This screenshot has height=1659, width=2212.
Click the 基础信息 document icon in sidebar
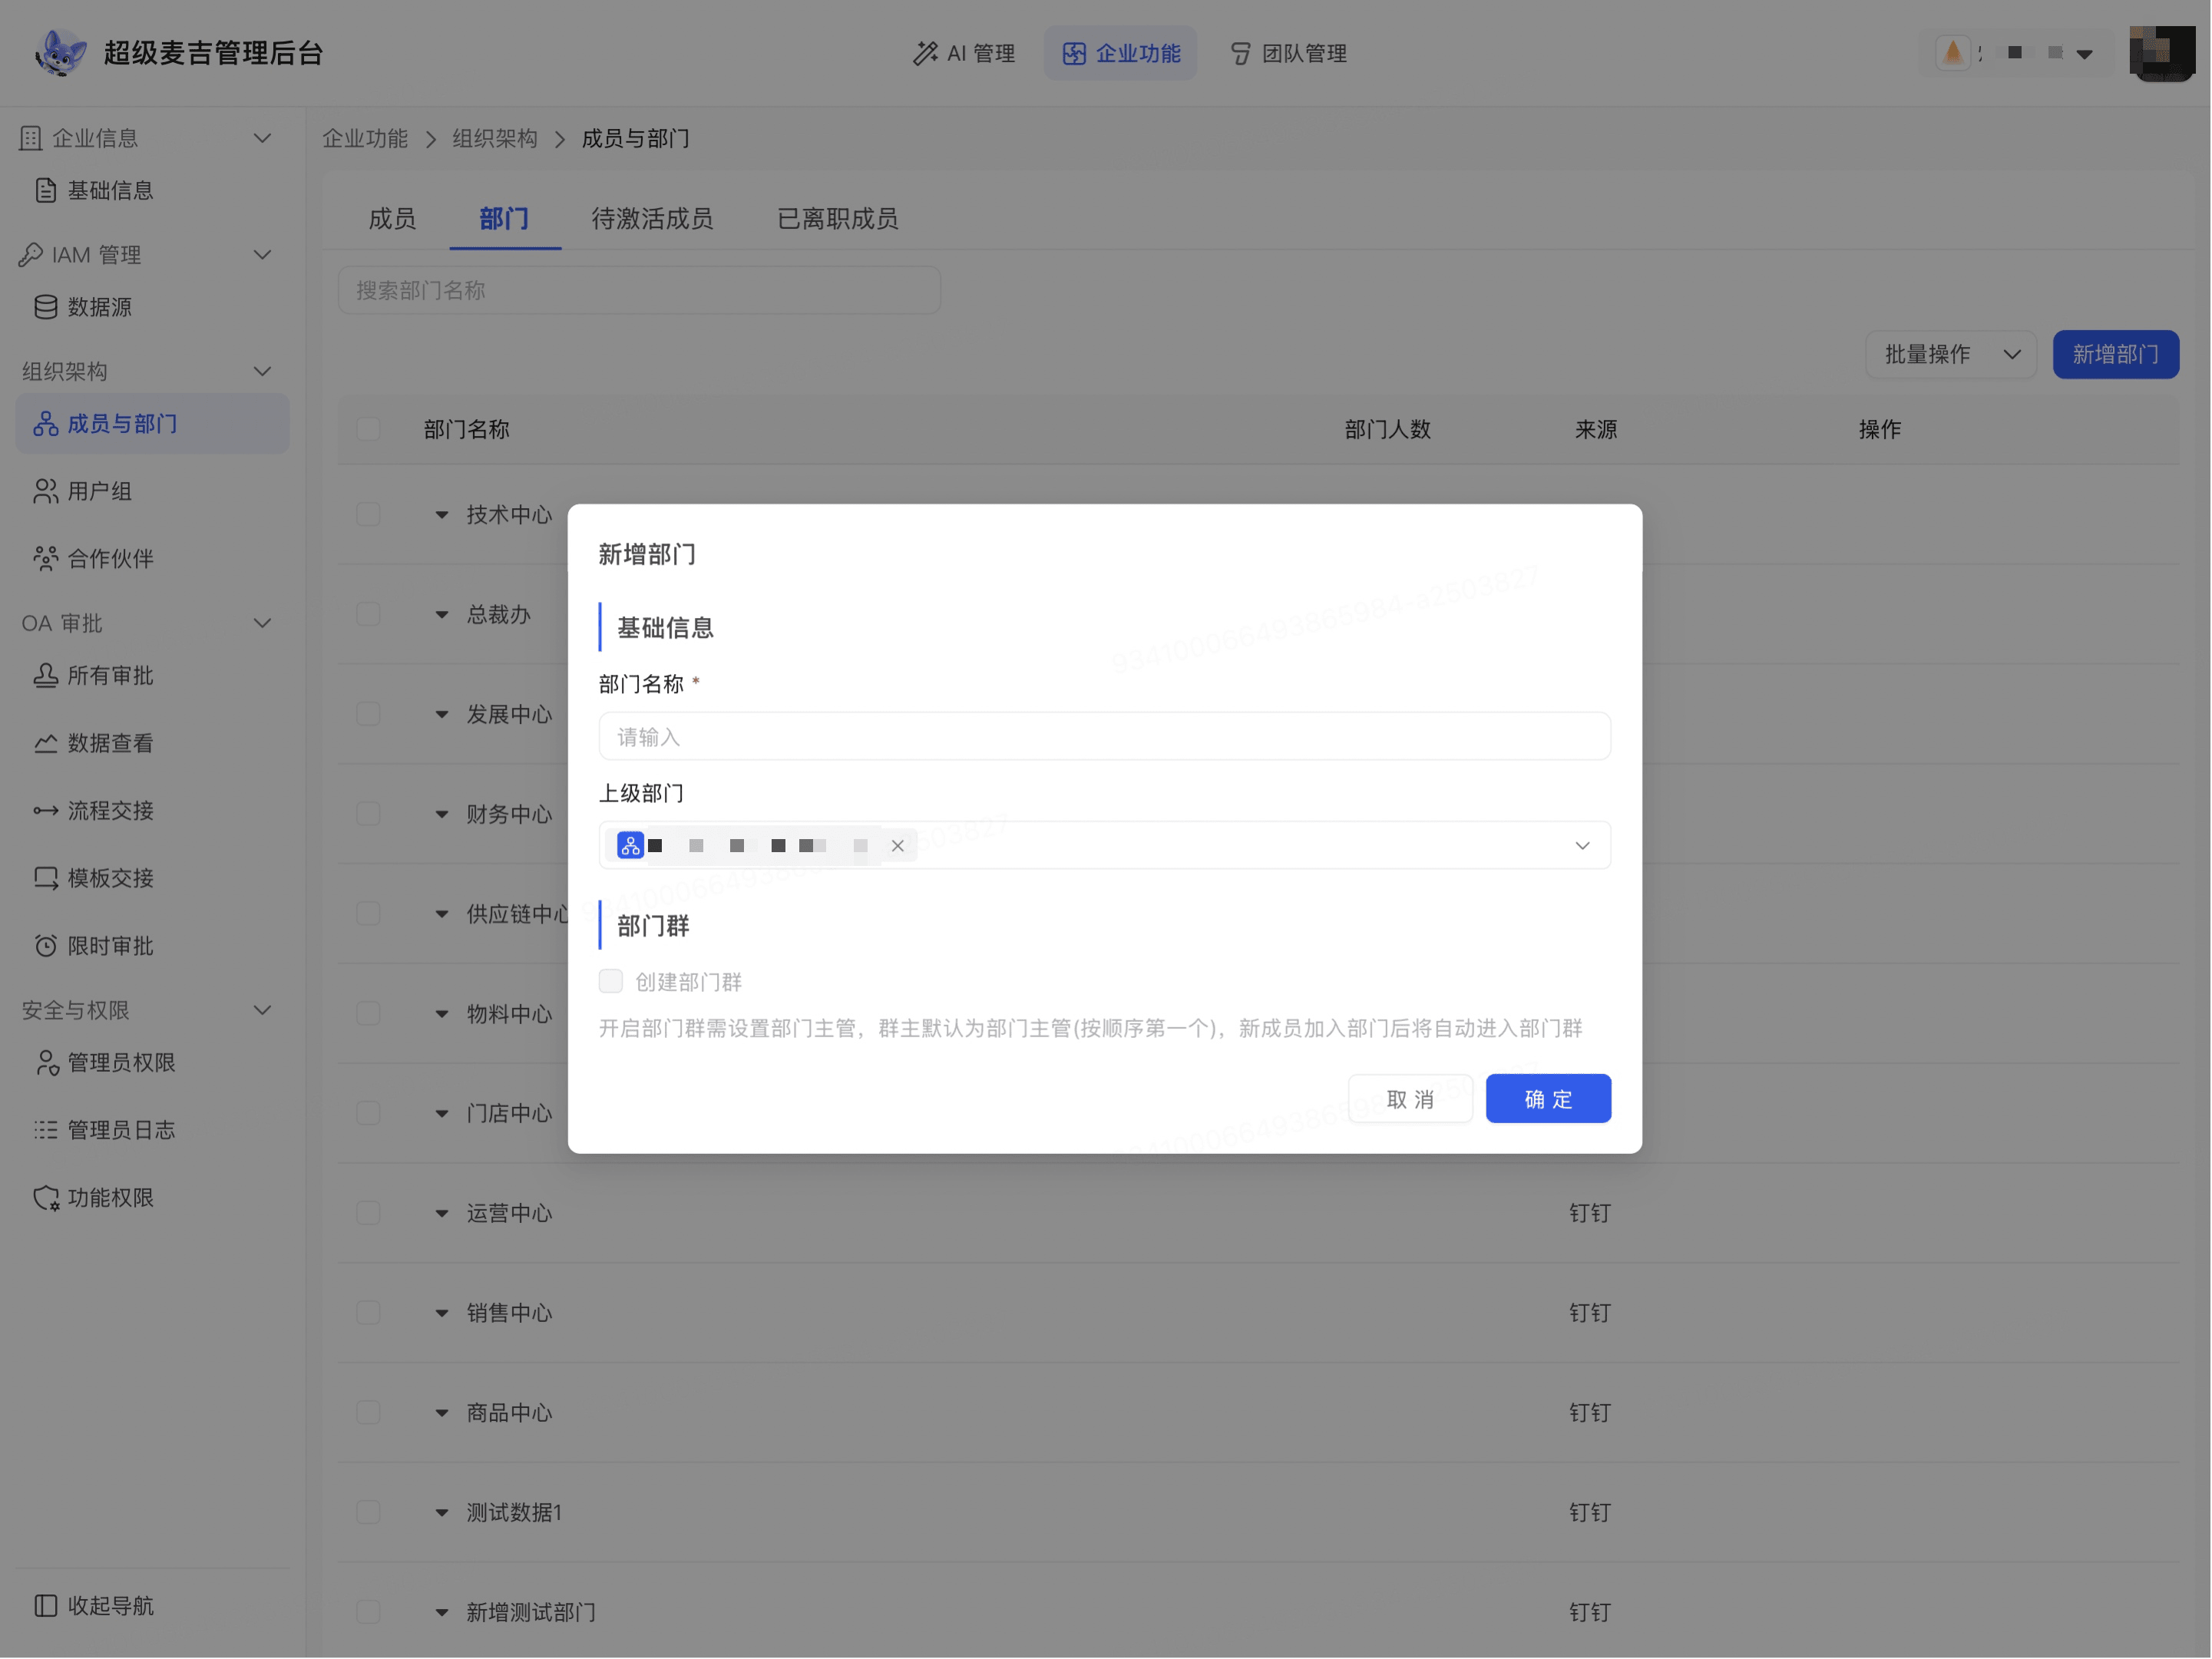coord(45,190)
